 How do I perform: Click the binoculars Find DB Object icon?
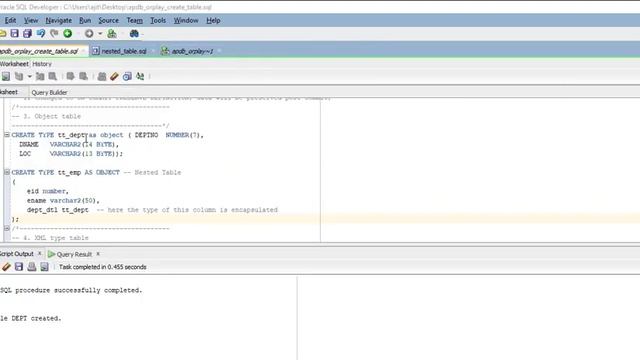[x=134, y=33]
